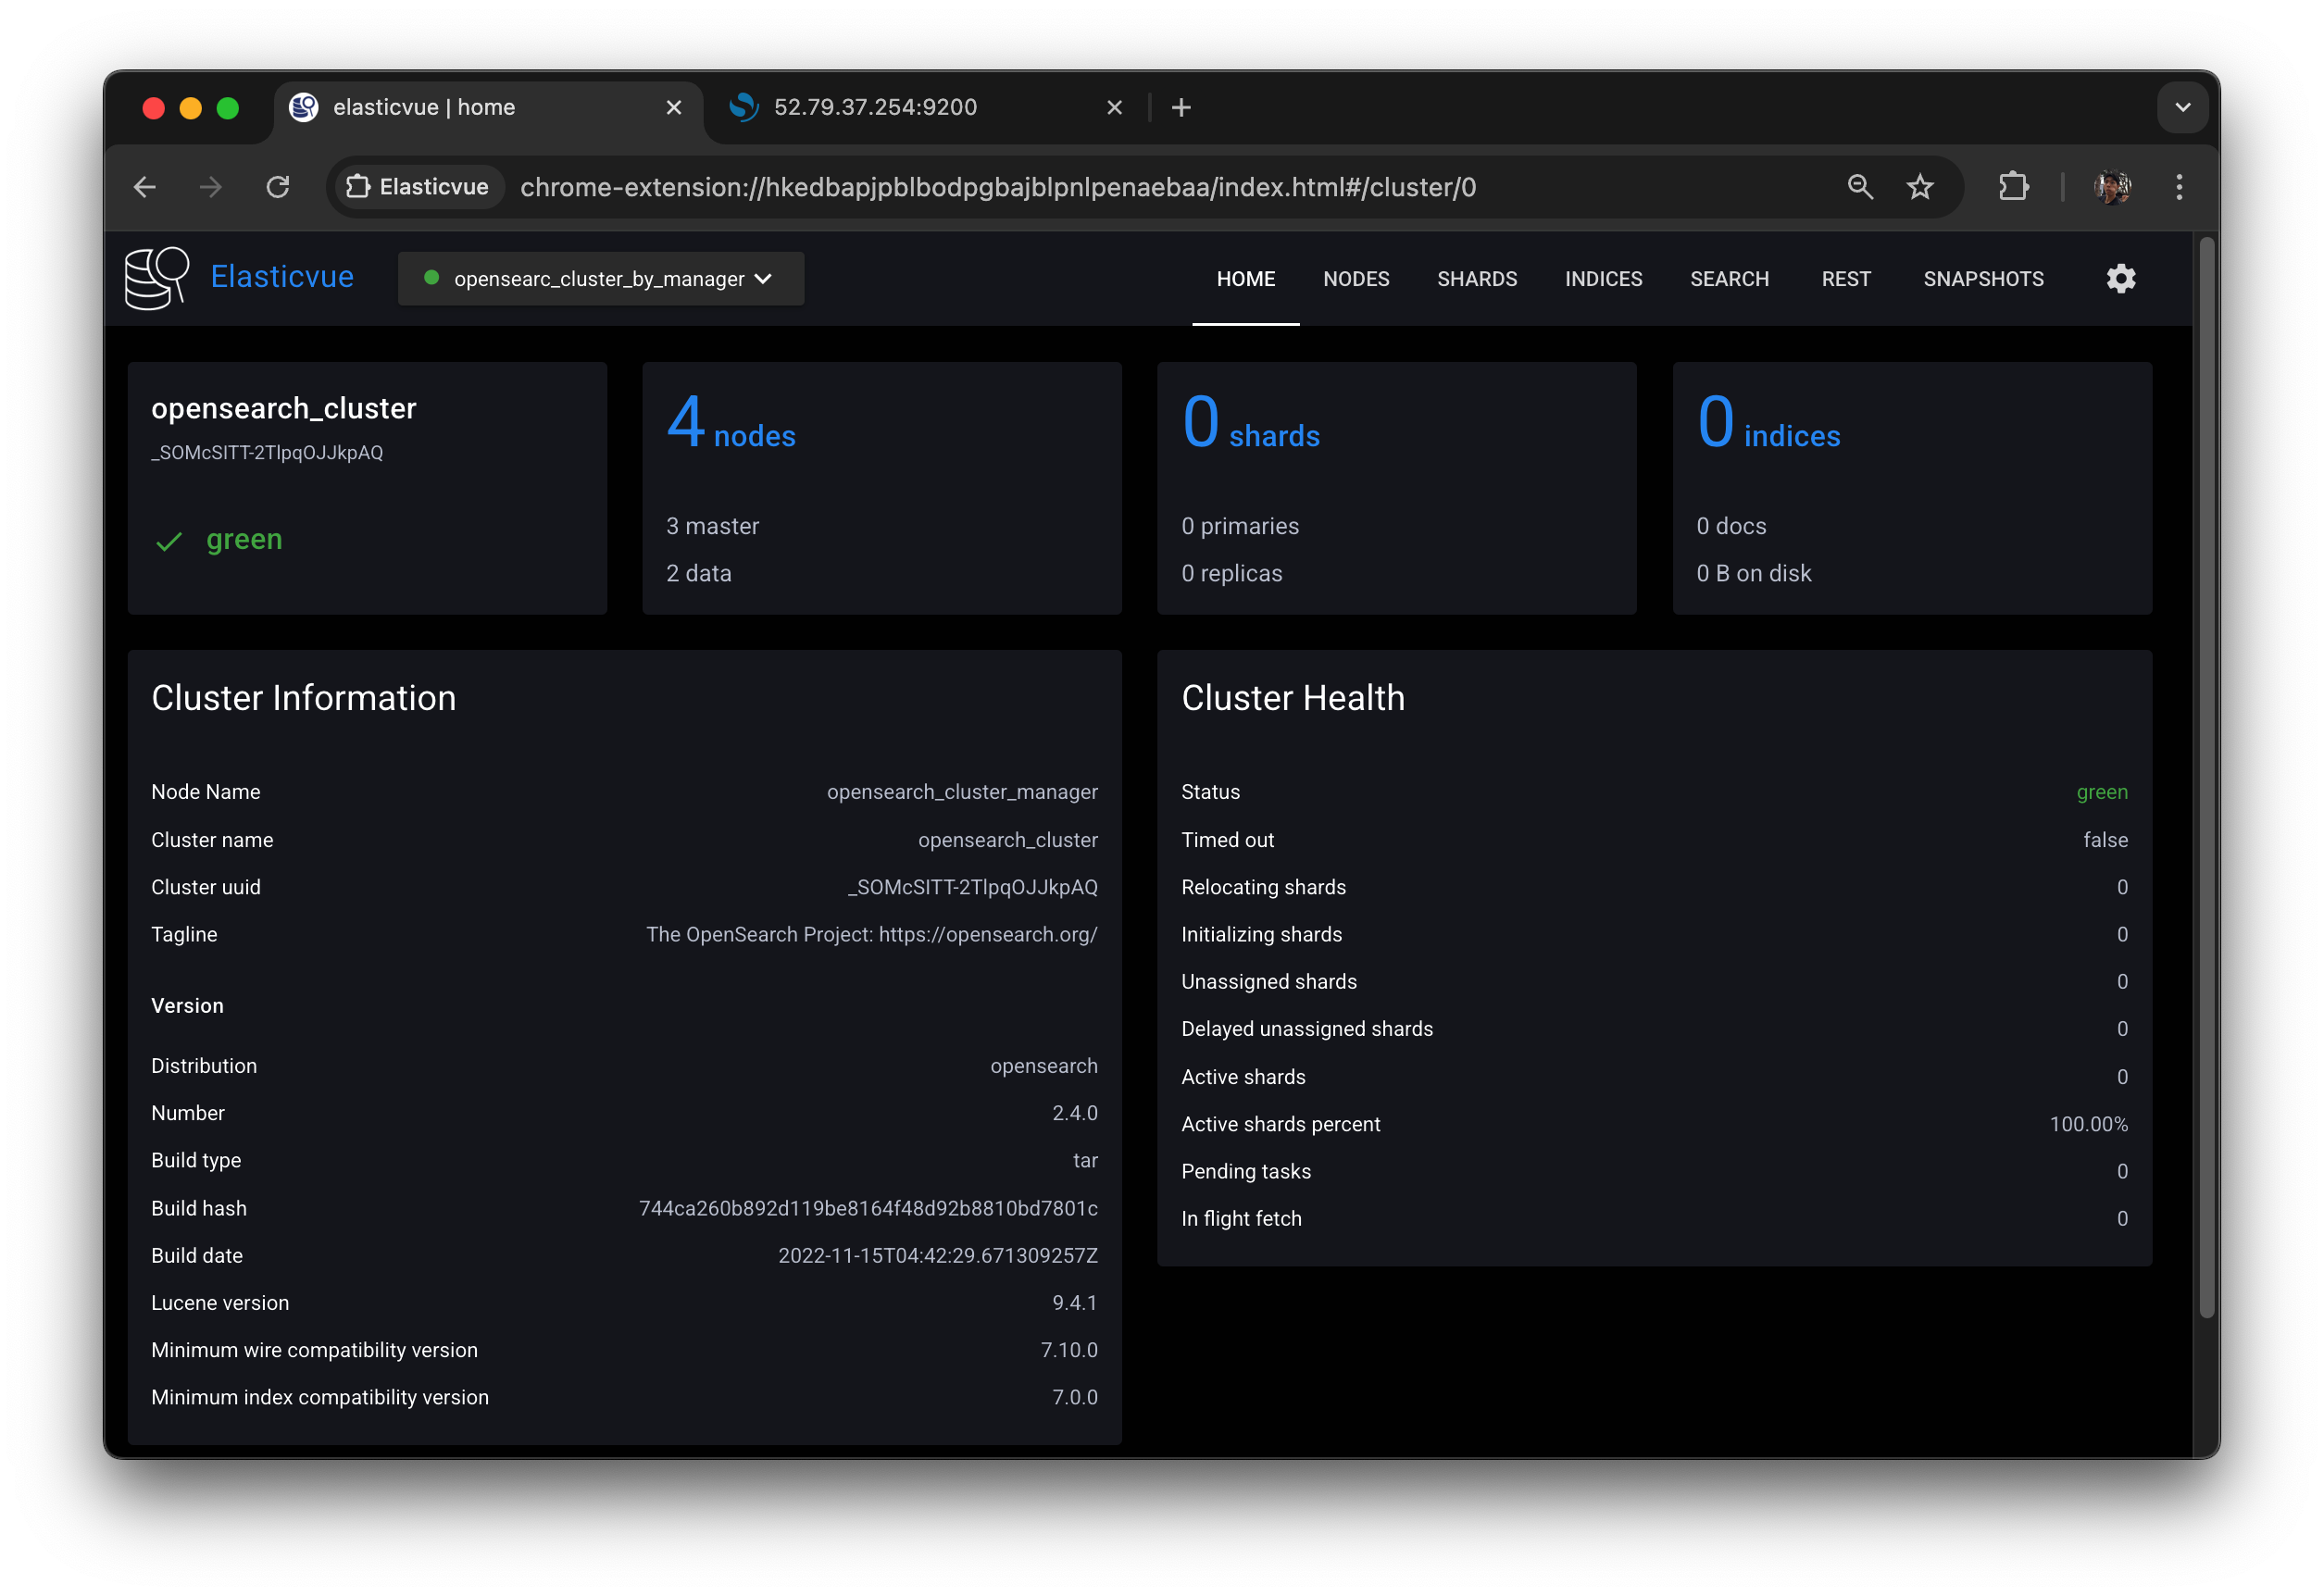Click the zoom magnifier in address bar
Image resolution: width=2324 pixels, height=1596 pixels.
click(x=1859, y=187)
